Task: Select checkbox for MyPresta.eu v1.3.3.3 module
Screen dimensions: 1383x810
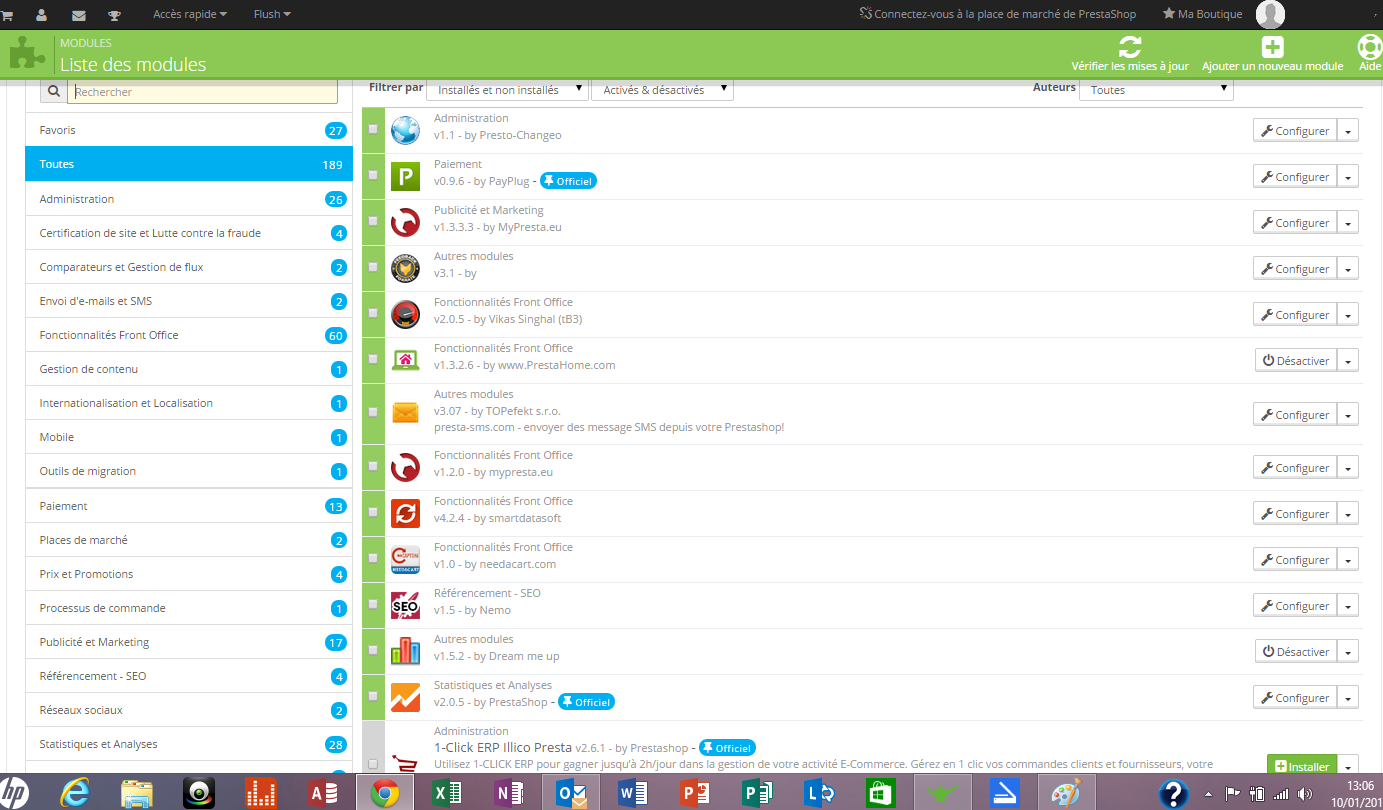Action: click(373, 221)
